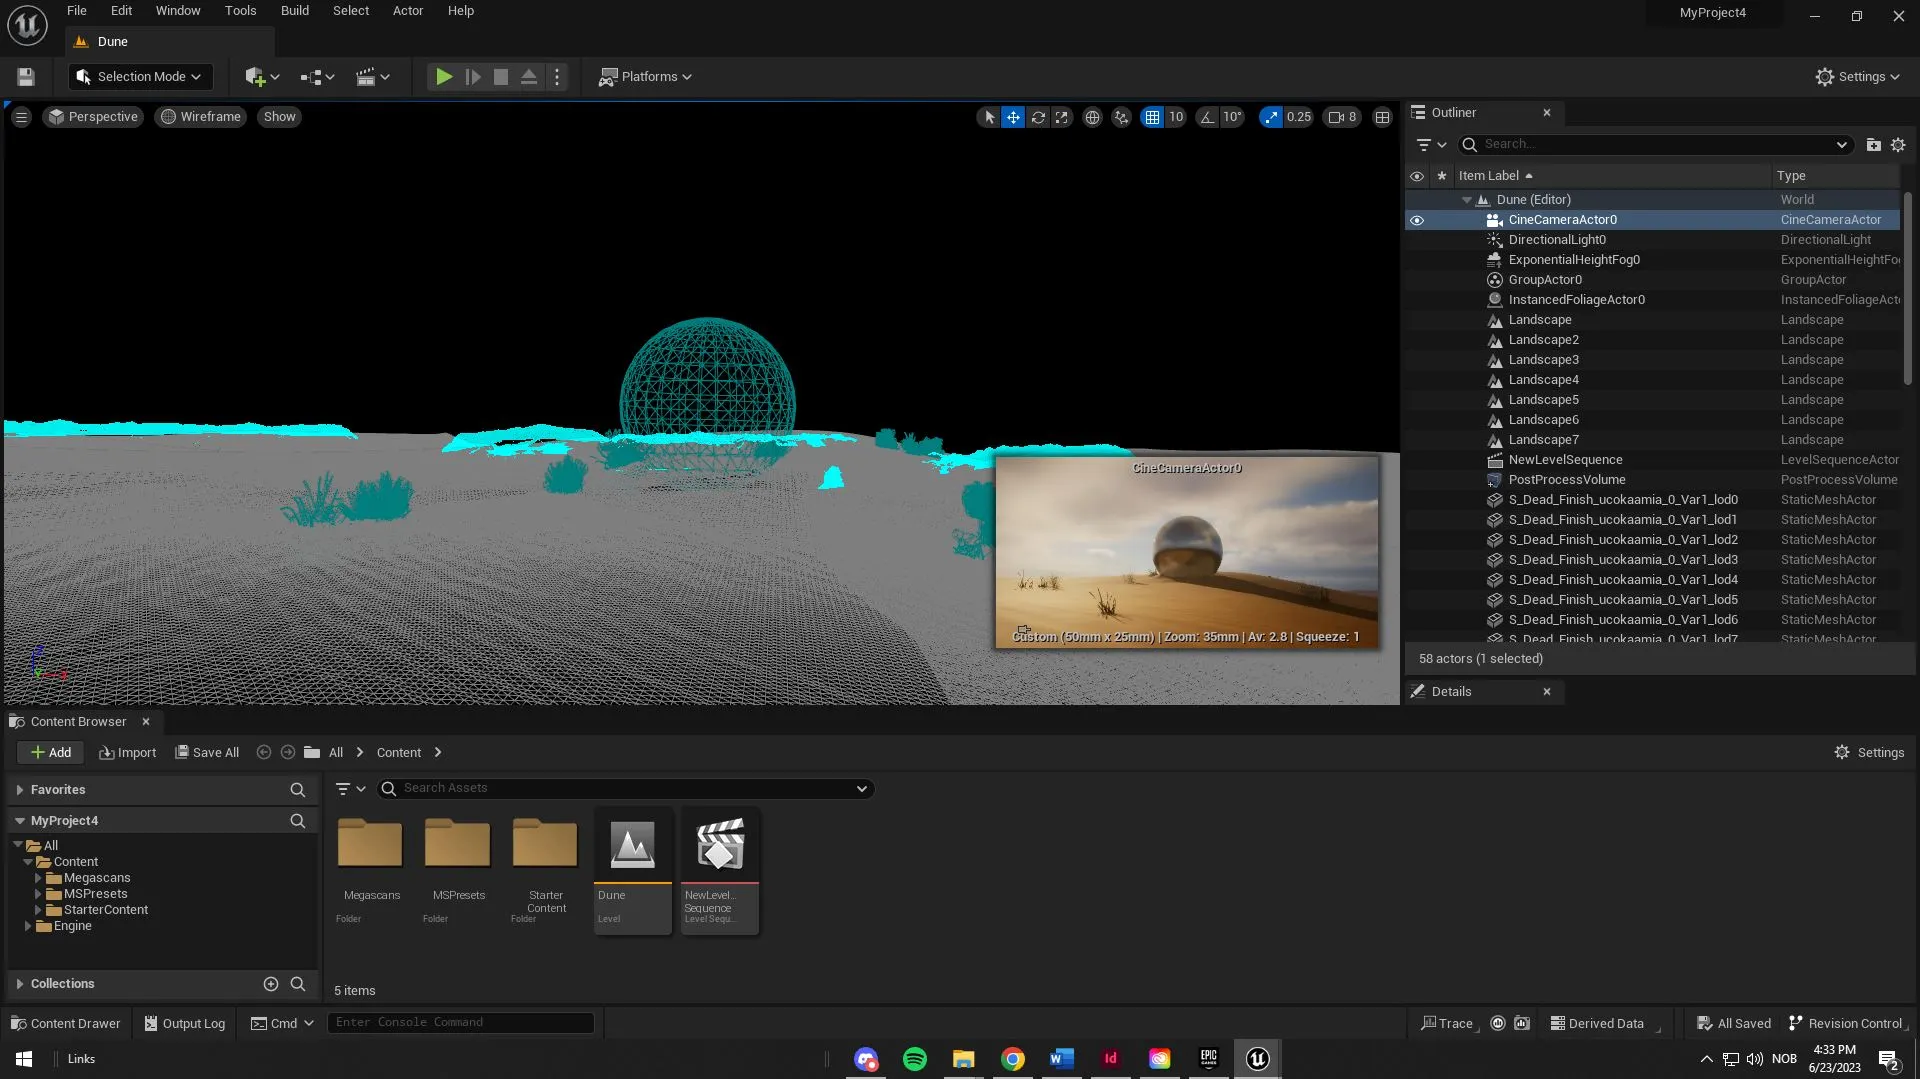This screenshot has height=1079, width=1920.
Task: Click the Eject button in toolbar
Action: [x=529, y=77]
